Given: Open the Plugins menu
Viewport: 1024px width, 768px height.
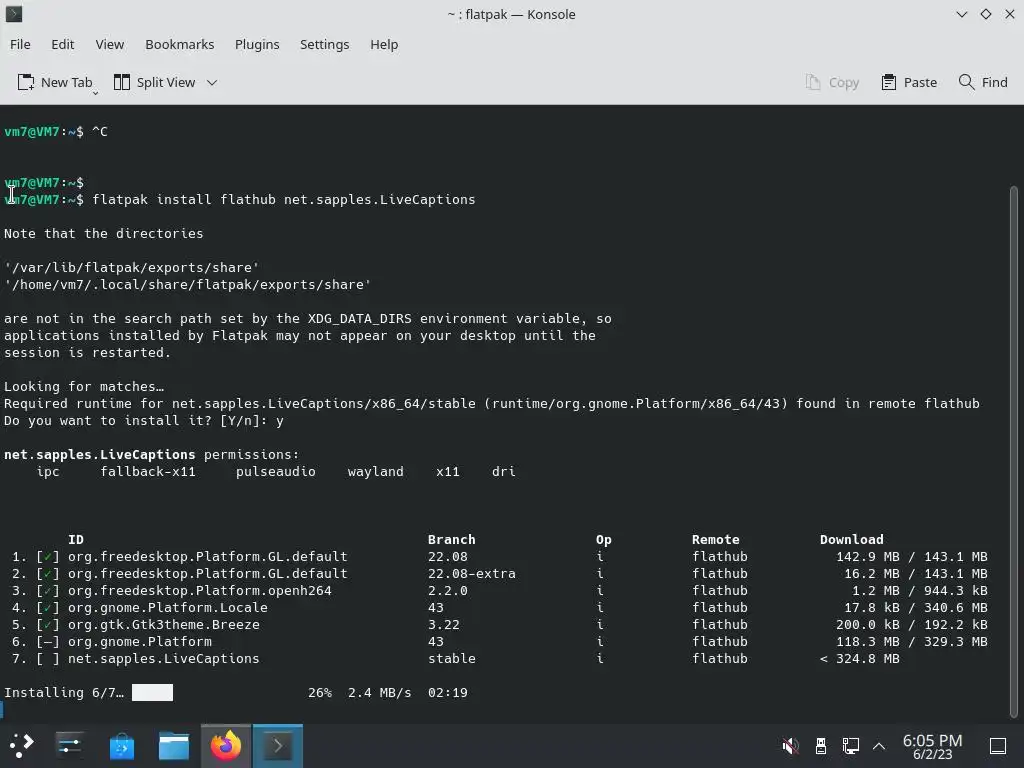Looking at the screenshot, I should [x=257, y=44].
